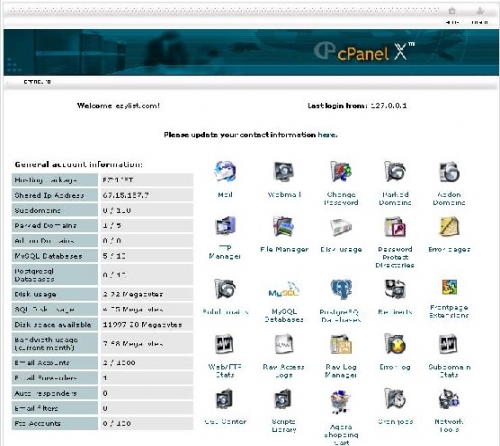500x446 pixels.
Task: Open the Raw Log Manager icon
Action: coord(341,344)
